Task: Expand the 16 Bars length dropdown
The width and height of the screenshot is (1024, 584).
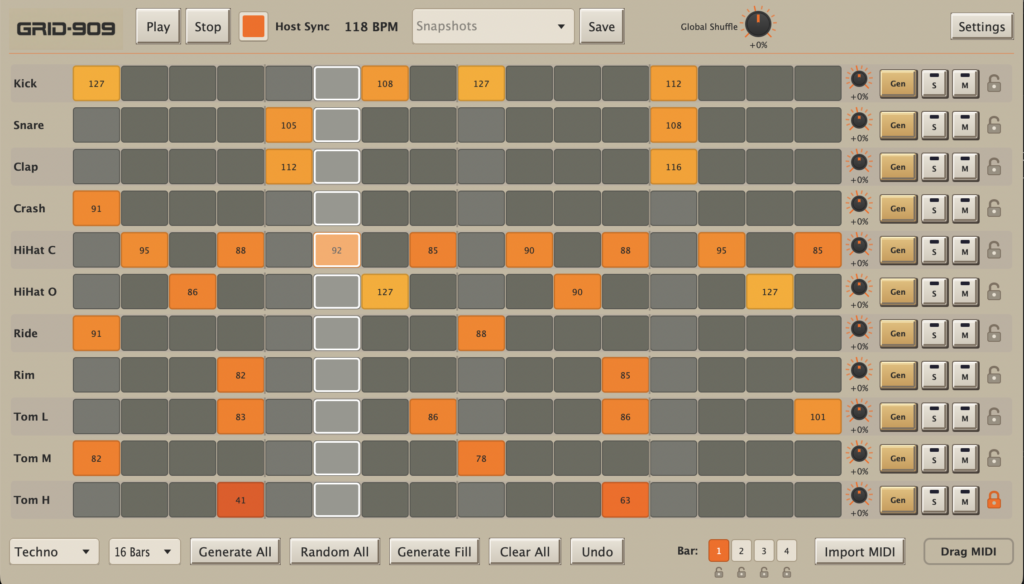Action: coord(144,551)
